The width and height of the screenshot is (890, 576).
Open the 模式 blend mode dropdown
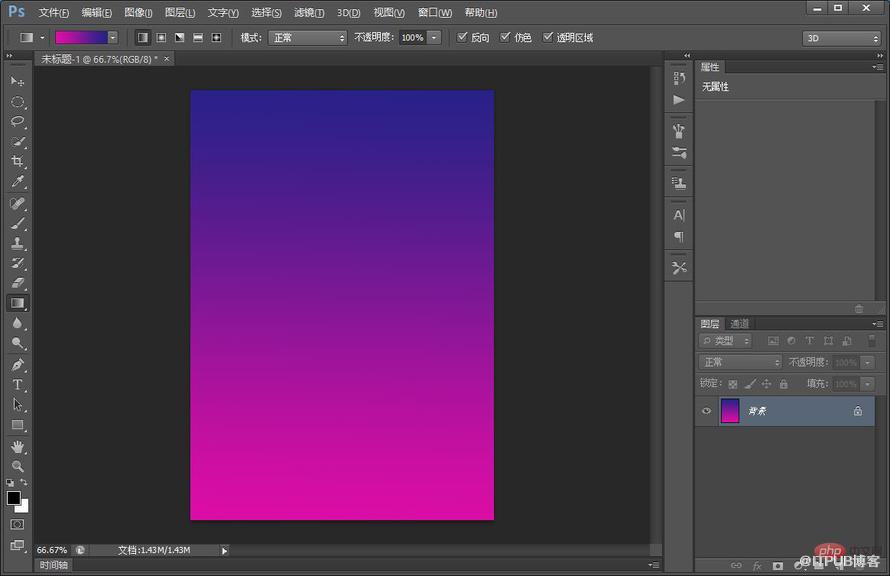307,37
